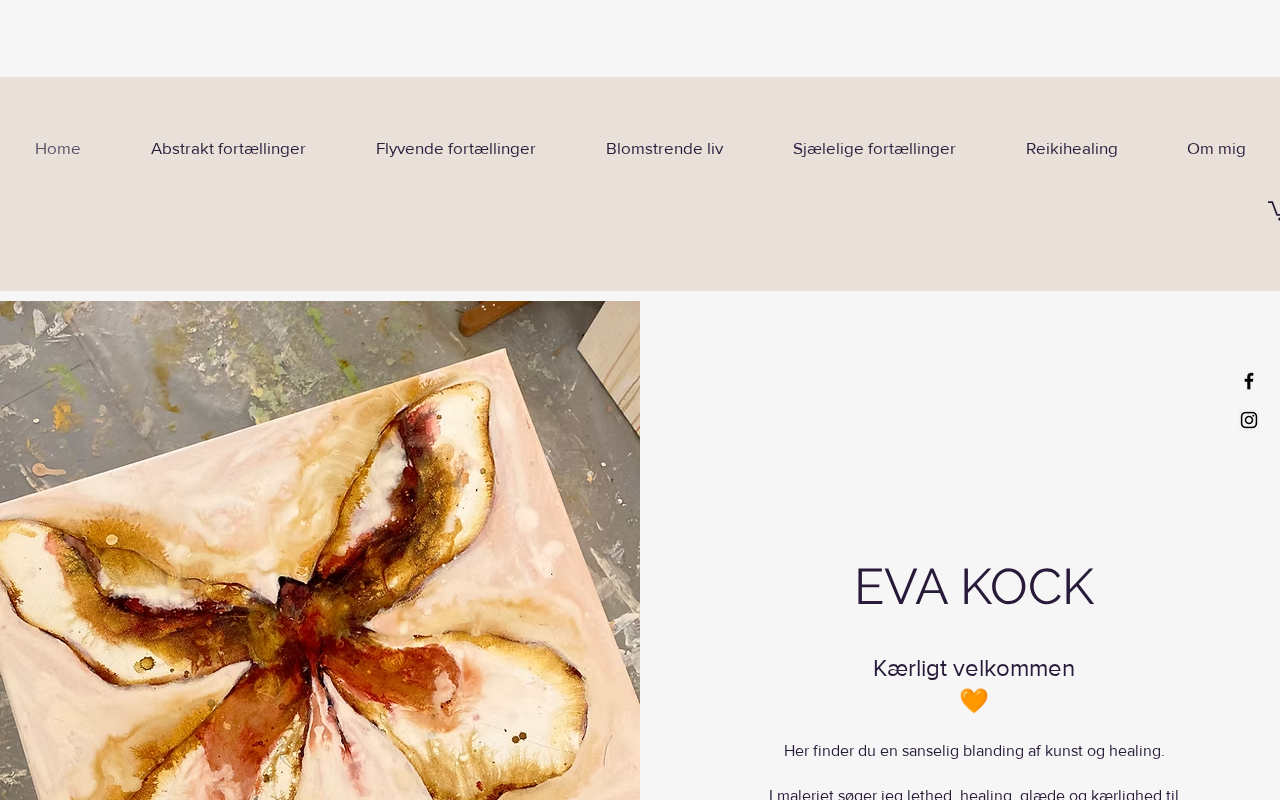Click the 'Her finder du' paragraph

pos(974,751)
